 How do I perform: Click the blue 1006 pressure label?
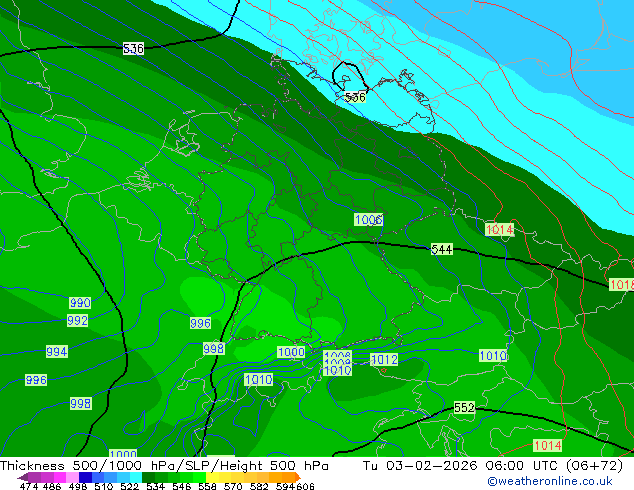[x=368, y=220]
